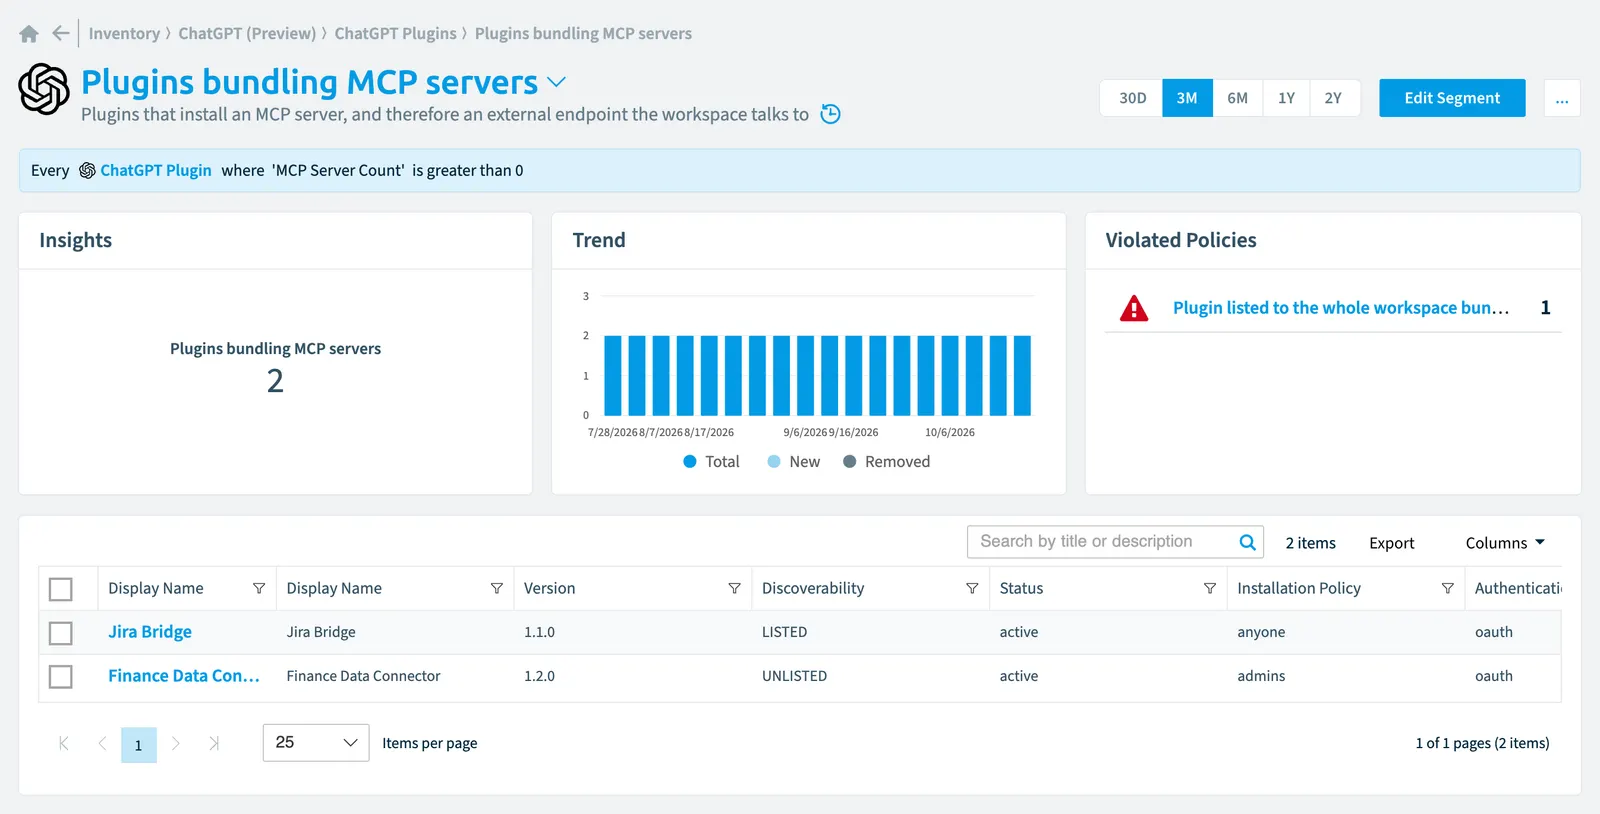Go to previous page arrow
This screenshot has height=814, width=1600.
tap(102, 743)
